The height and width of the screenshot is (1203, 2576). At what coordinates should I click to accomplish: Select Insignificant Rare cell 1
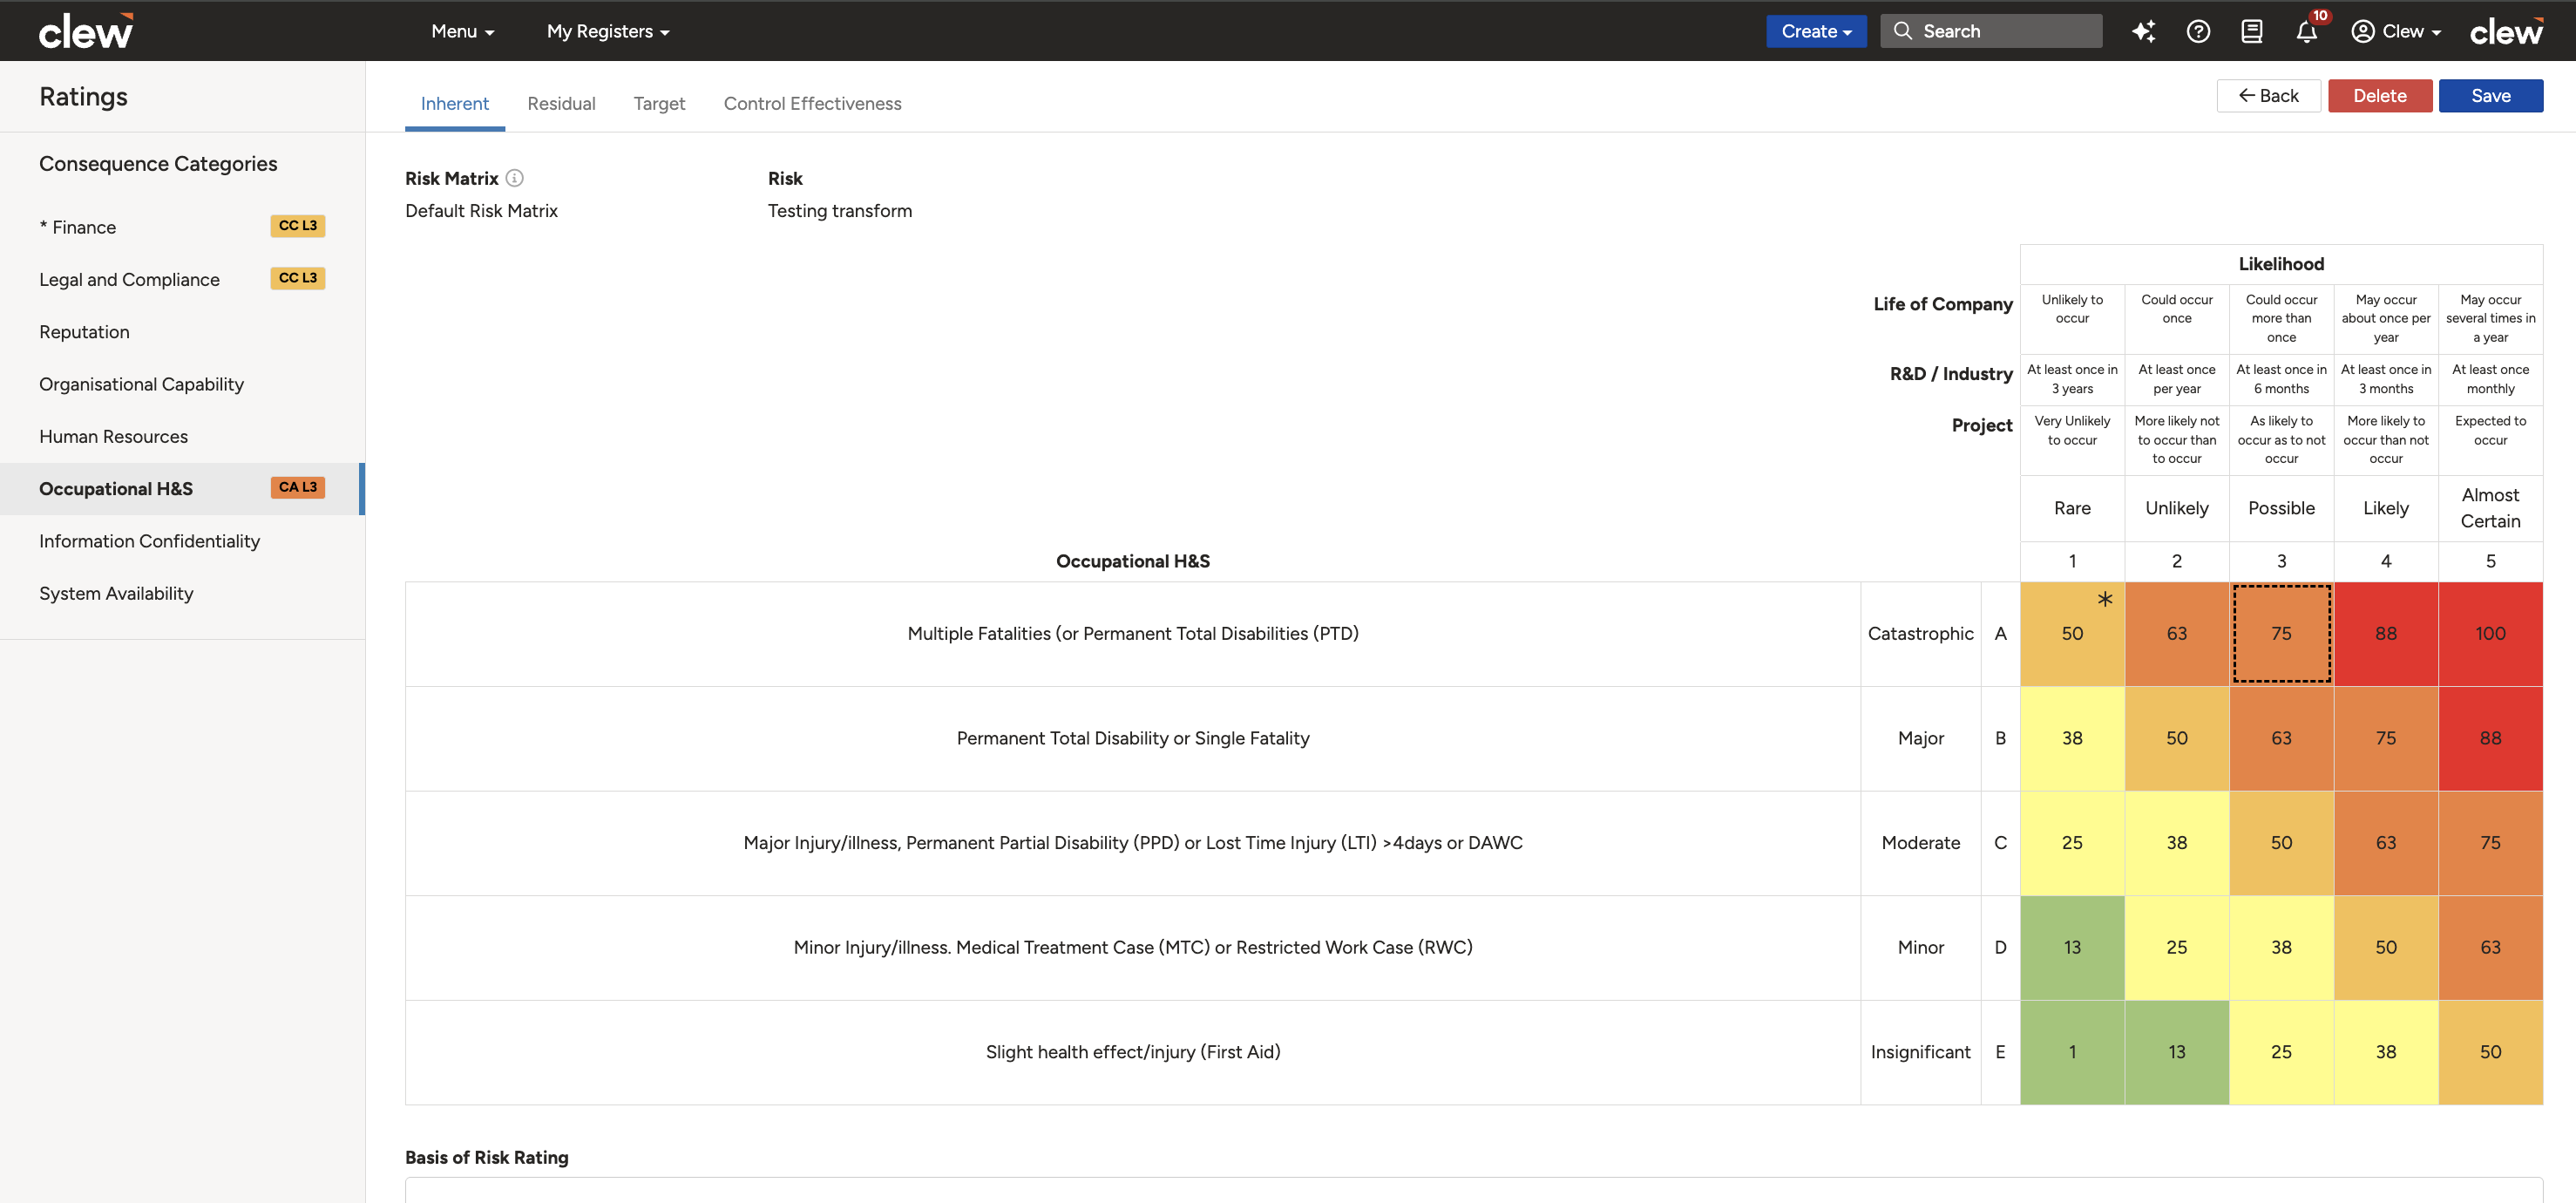pos(2072,1052)
